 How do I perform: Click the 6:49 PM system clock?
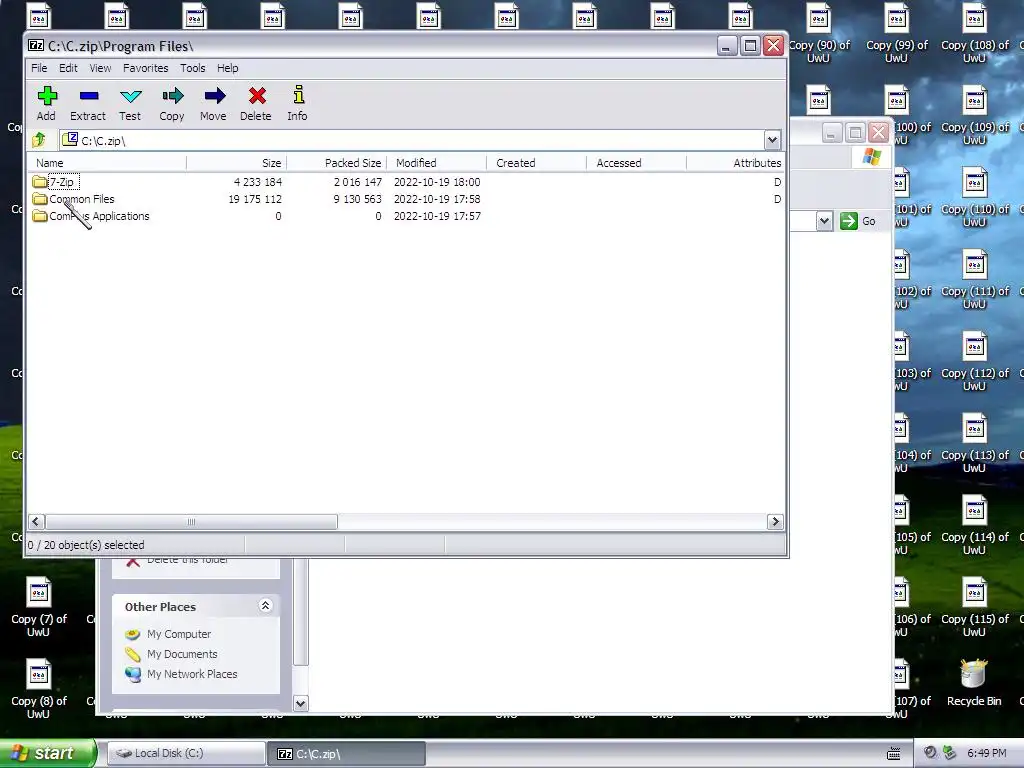click(x=986, y=753)
